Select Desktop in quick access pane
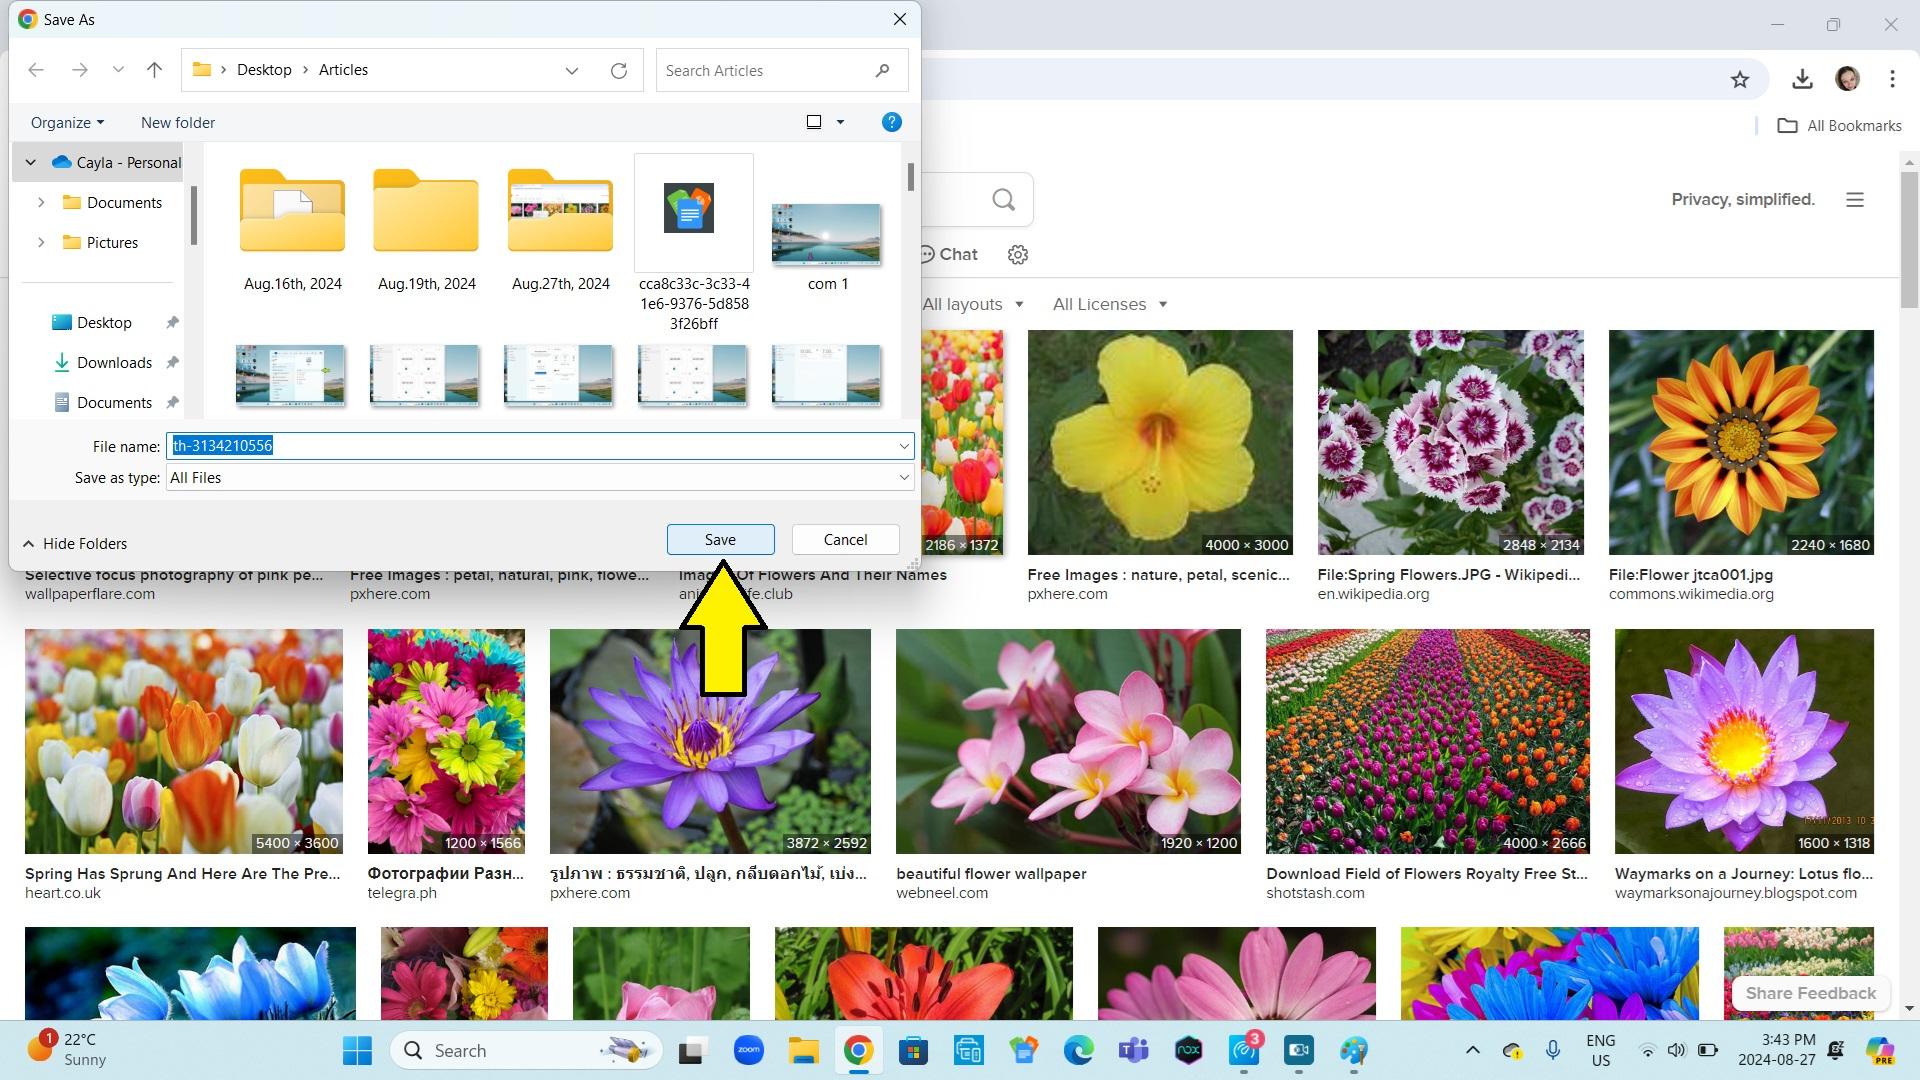Screen dimensions: 1920x1080 104,322
